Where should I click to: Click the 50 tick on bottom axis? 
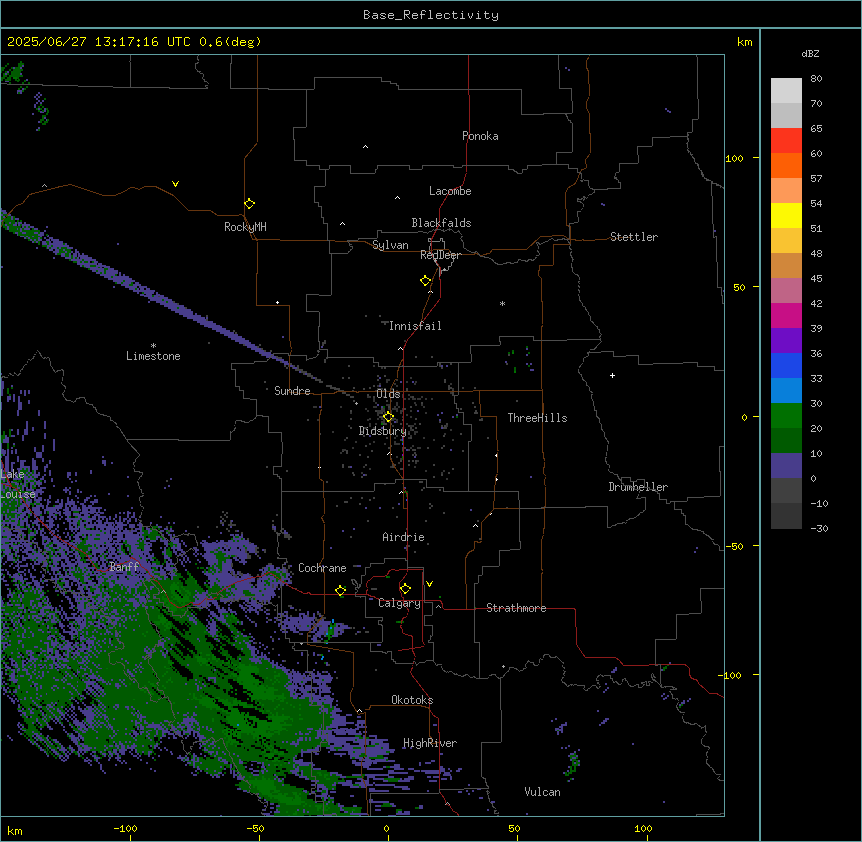click(514, 828)
